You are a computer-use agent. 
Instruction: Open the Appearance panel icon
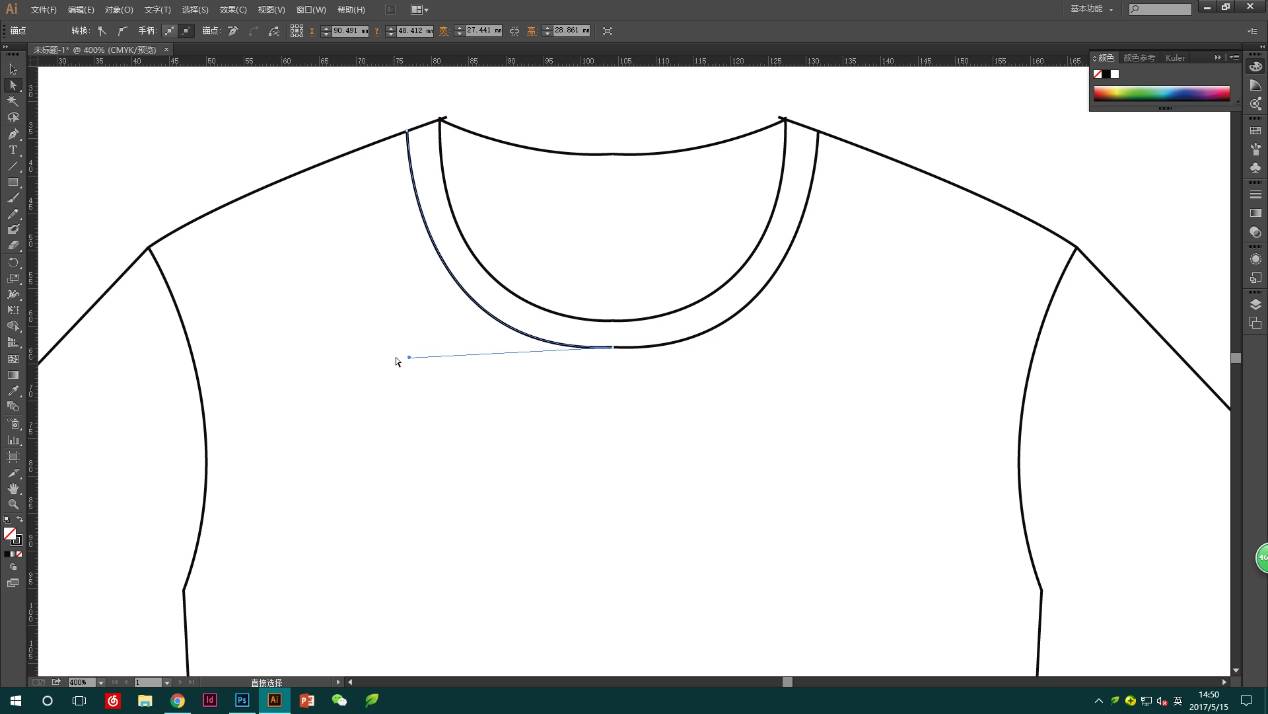click(x=1256, y=259)
